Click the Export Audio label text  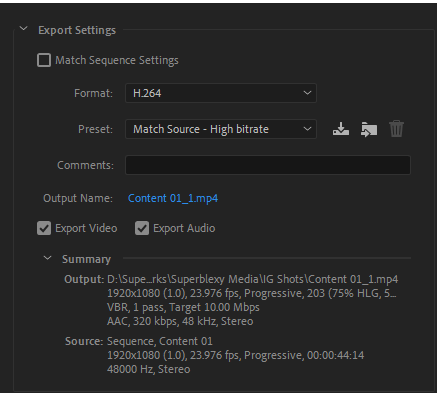[184, 228]
